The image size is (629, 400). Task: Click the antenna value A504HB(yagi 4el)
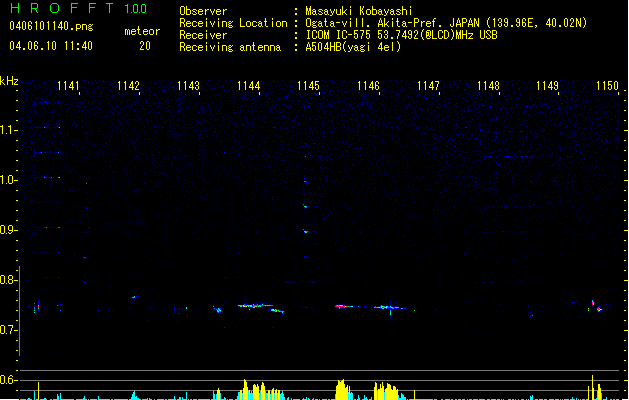[353, 47]
